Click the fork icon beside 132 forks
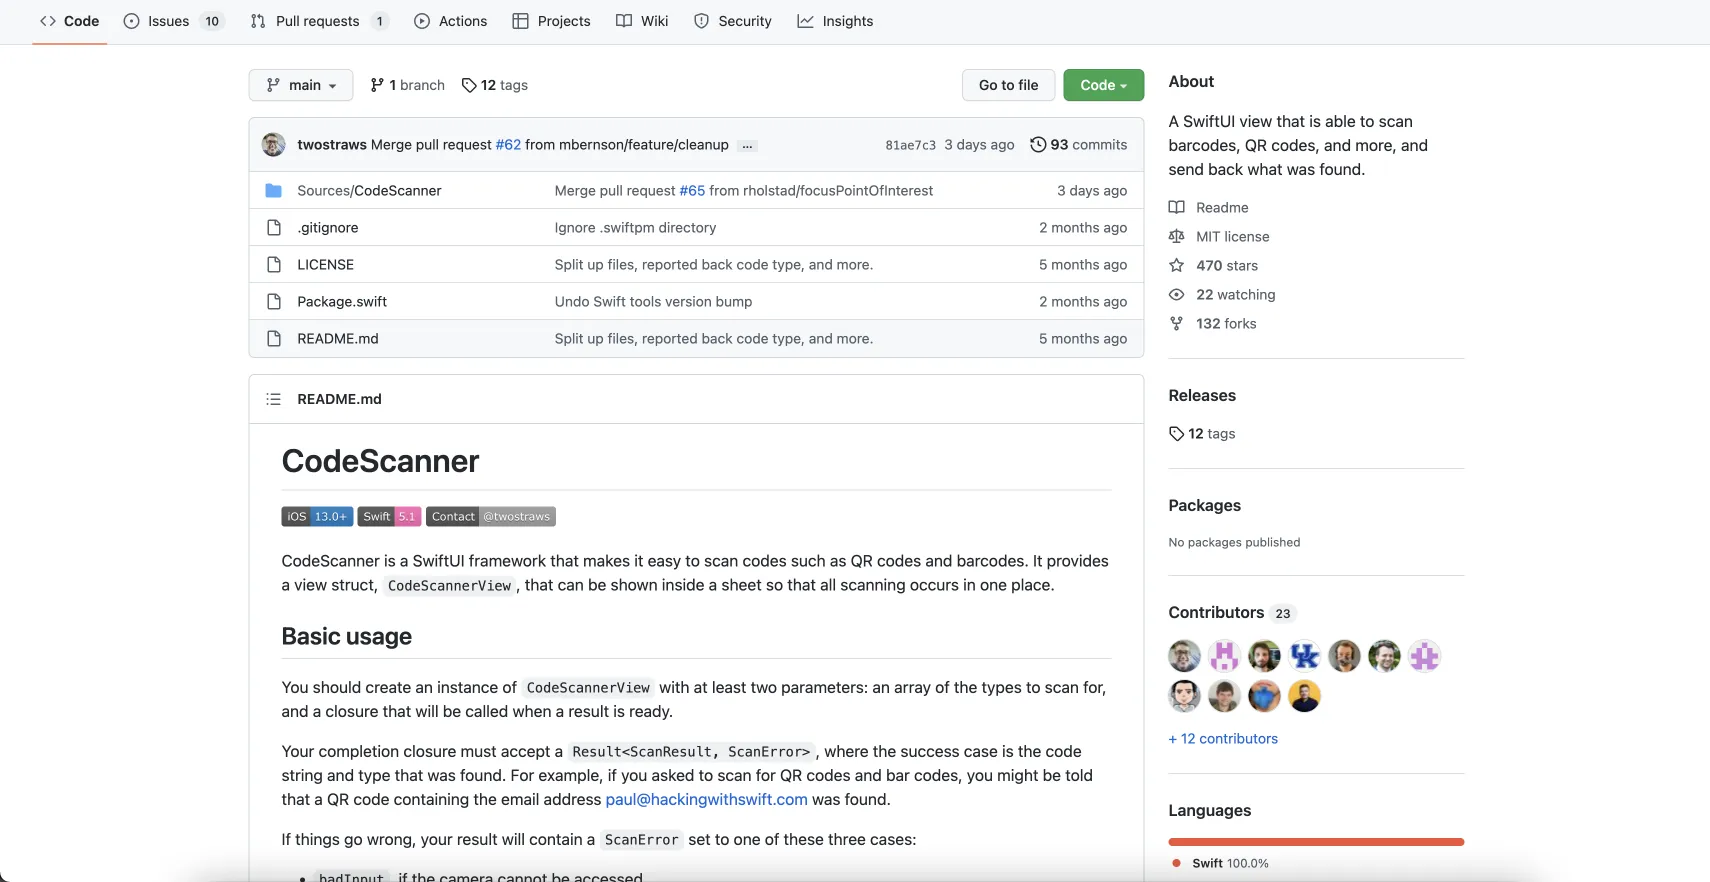Viewport: 1710px width, 882px height. tap(1177, 323)
